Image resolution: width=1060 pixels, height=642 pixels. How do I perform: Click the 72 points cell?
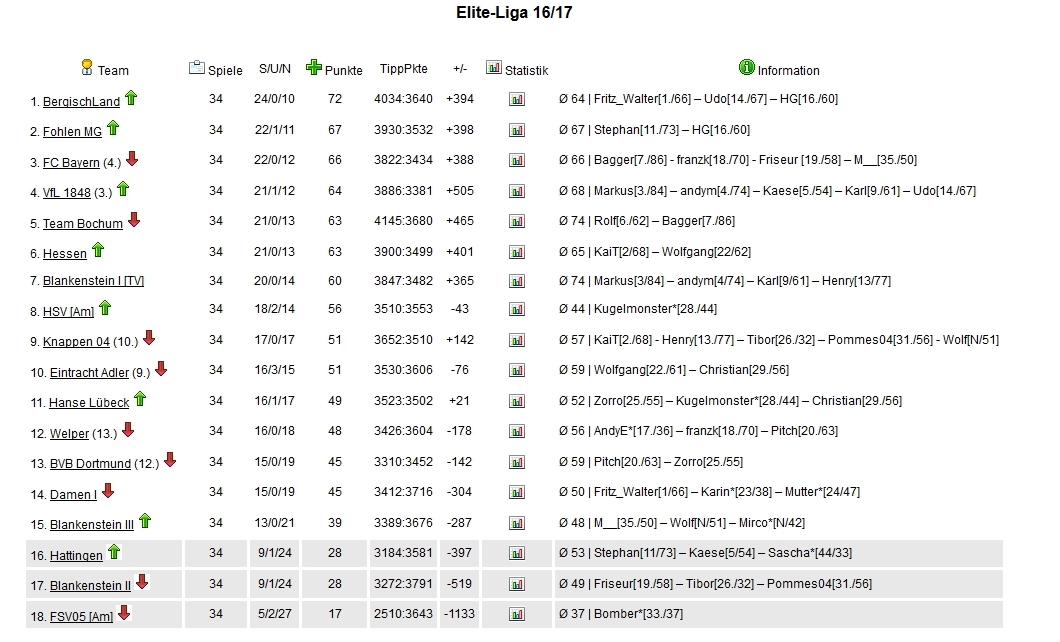click(335, 99)
